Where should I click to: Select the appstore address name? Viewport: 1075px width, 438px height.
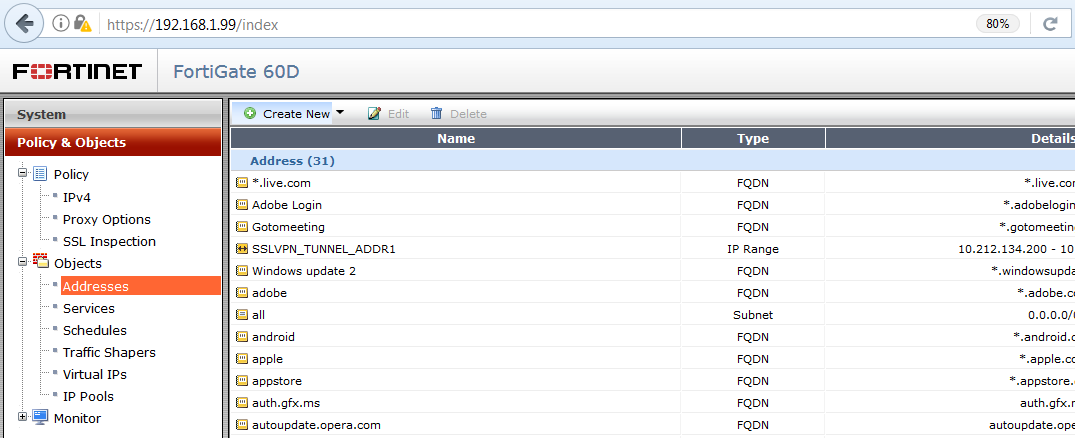pyautogui.click(x=276, y=380)
